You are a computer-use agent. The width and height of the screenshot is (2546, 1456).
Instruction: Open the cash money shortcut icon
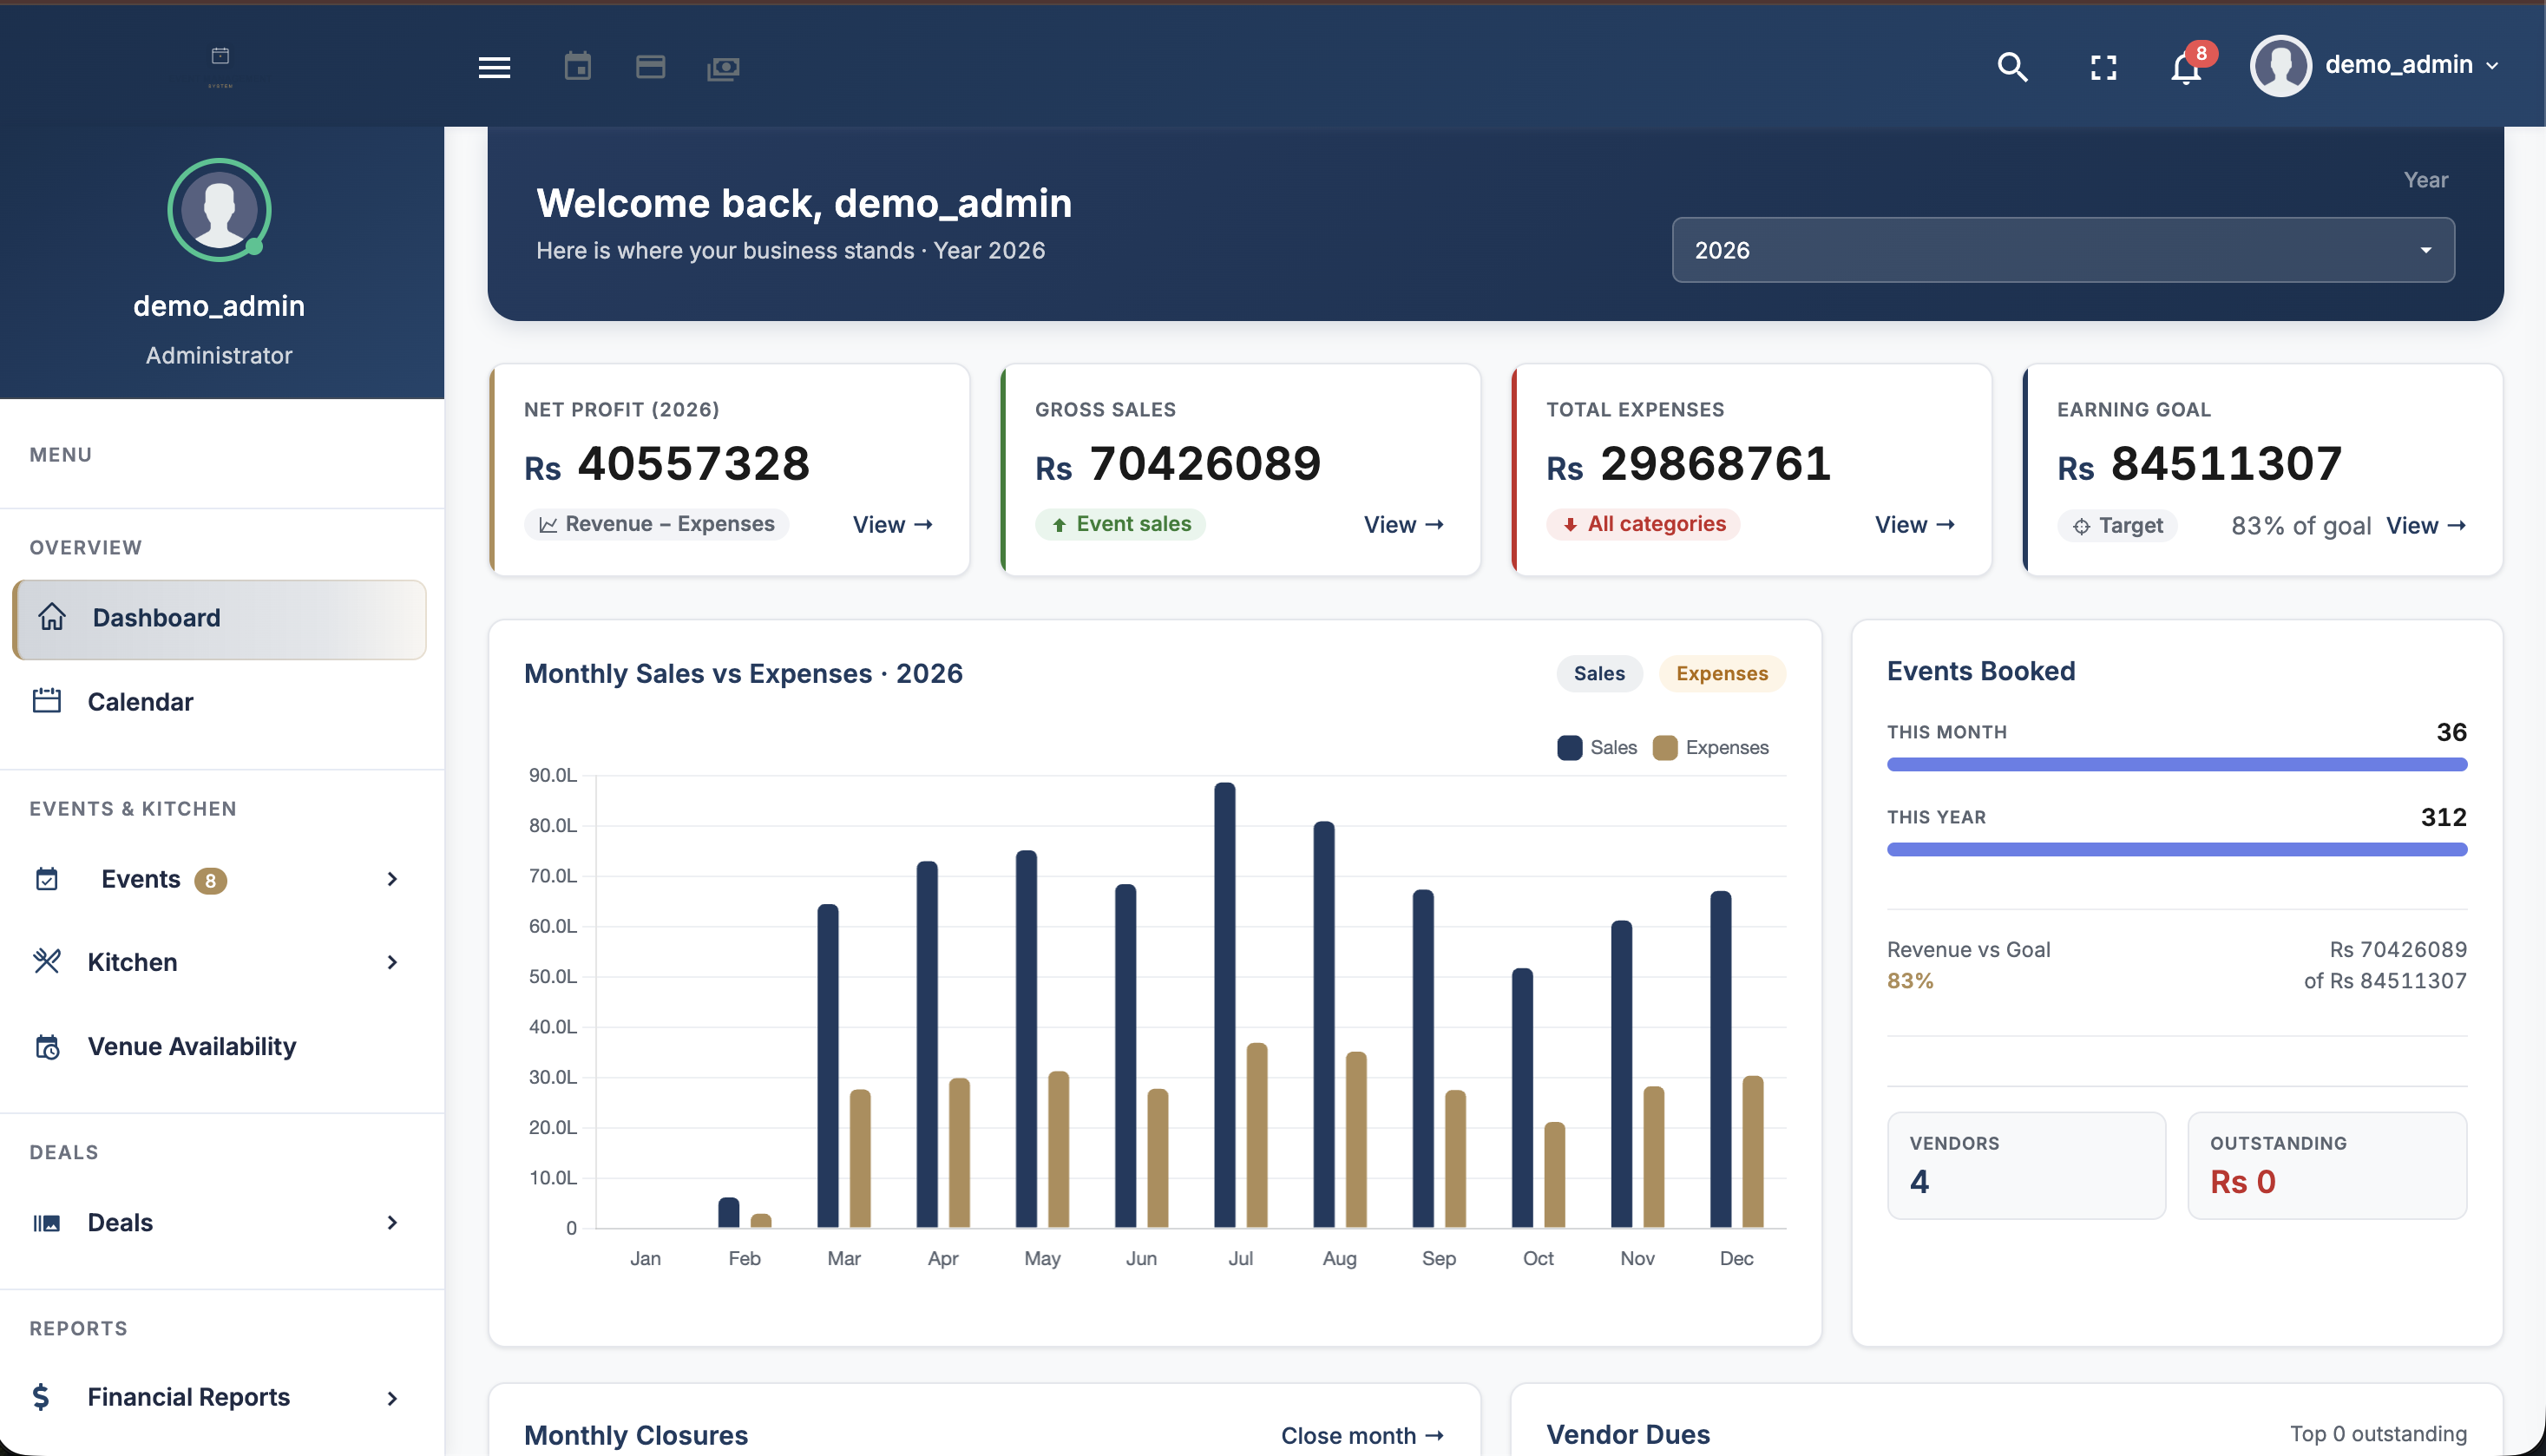pos(723,68)
